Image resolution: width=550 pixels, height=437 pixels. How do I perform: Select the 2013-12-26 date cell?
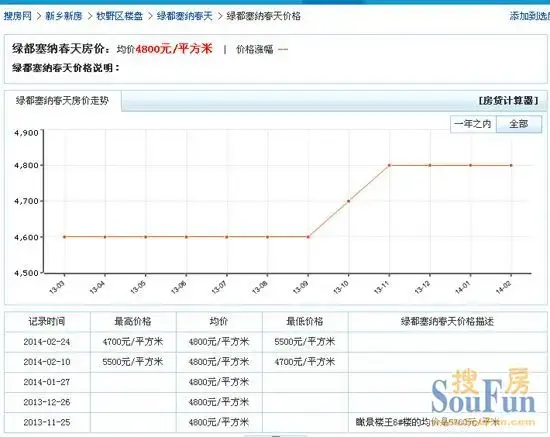point(47,402)
